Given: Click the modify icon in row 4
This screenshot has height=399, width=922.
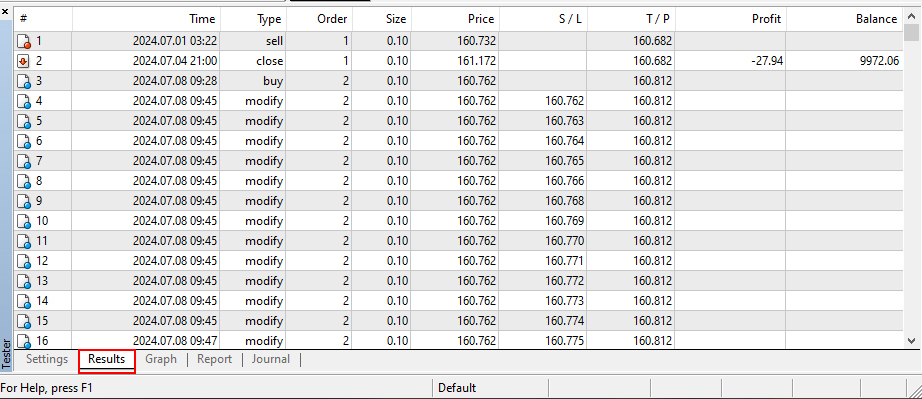Looking at the screenshot, I should click(x=24, y=101).
